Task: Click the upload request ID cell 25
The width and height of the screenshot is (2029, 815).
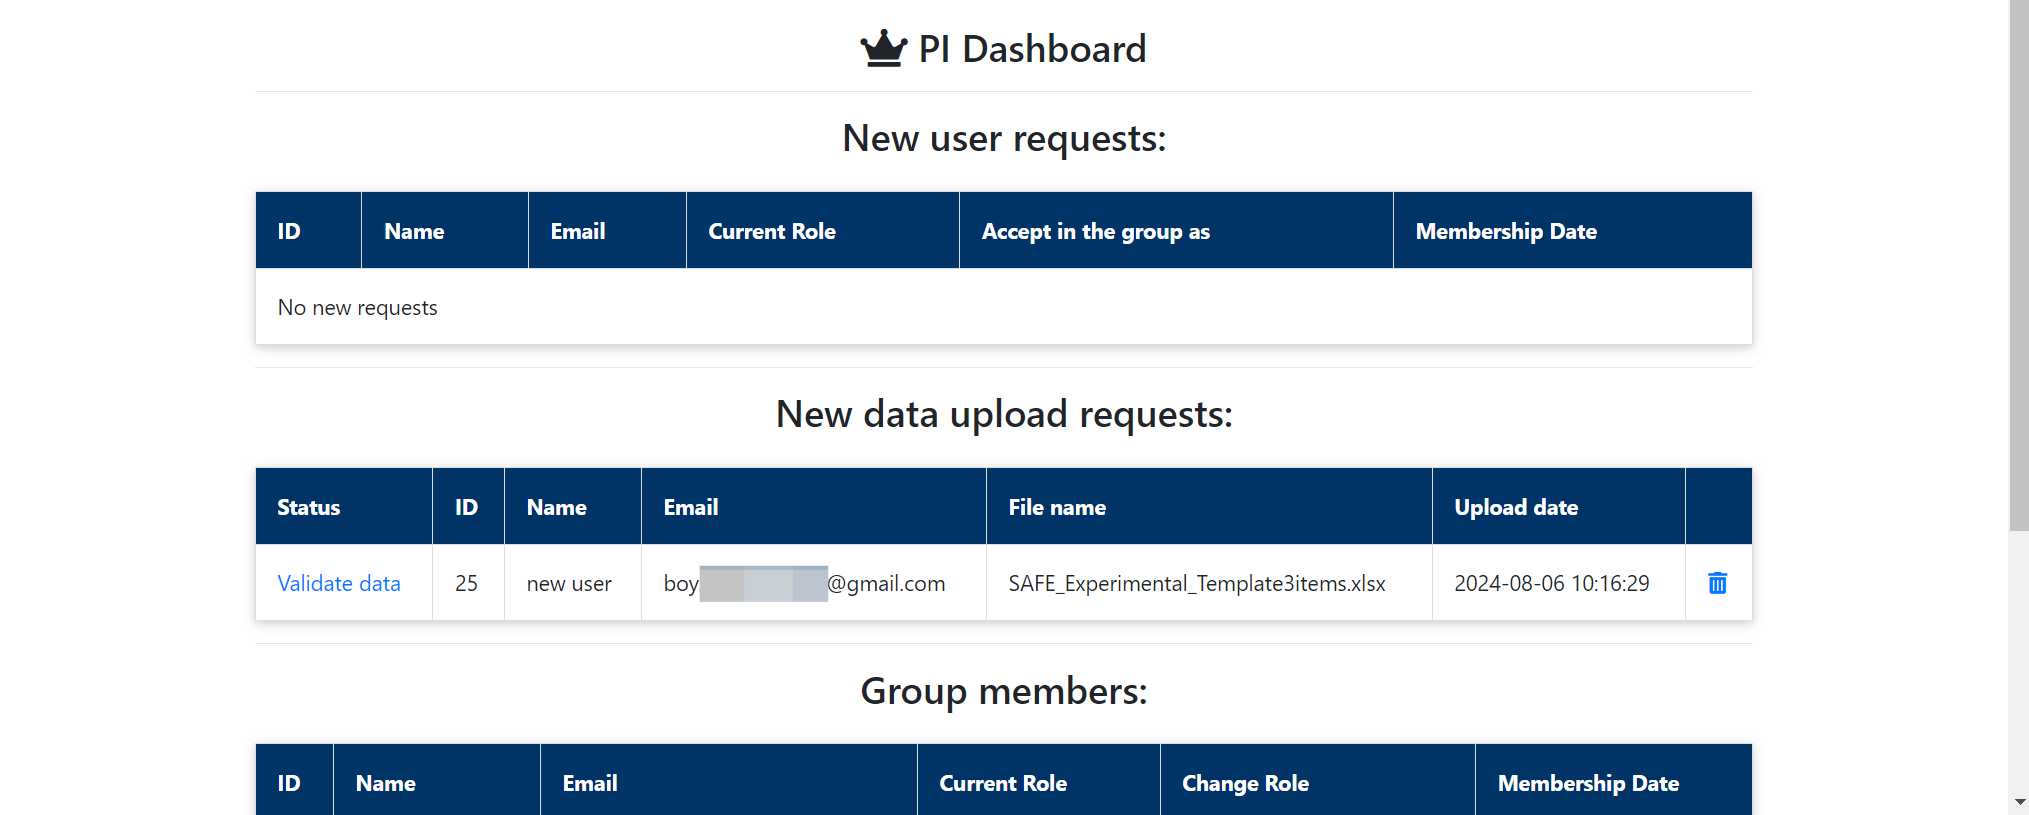Action: pos(468,583)
